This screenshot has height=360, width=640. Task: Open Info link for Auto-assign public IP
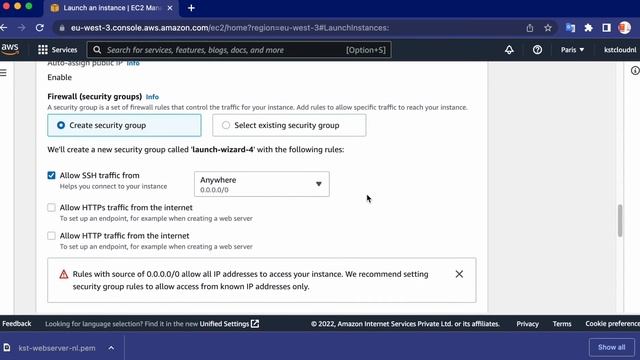click(x=133, y=63)
